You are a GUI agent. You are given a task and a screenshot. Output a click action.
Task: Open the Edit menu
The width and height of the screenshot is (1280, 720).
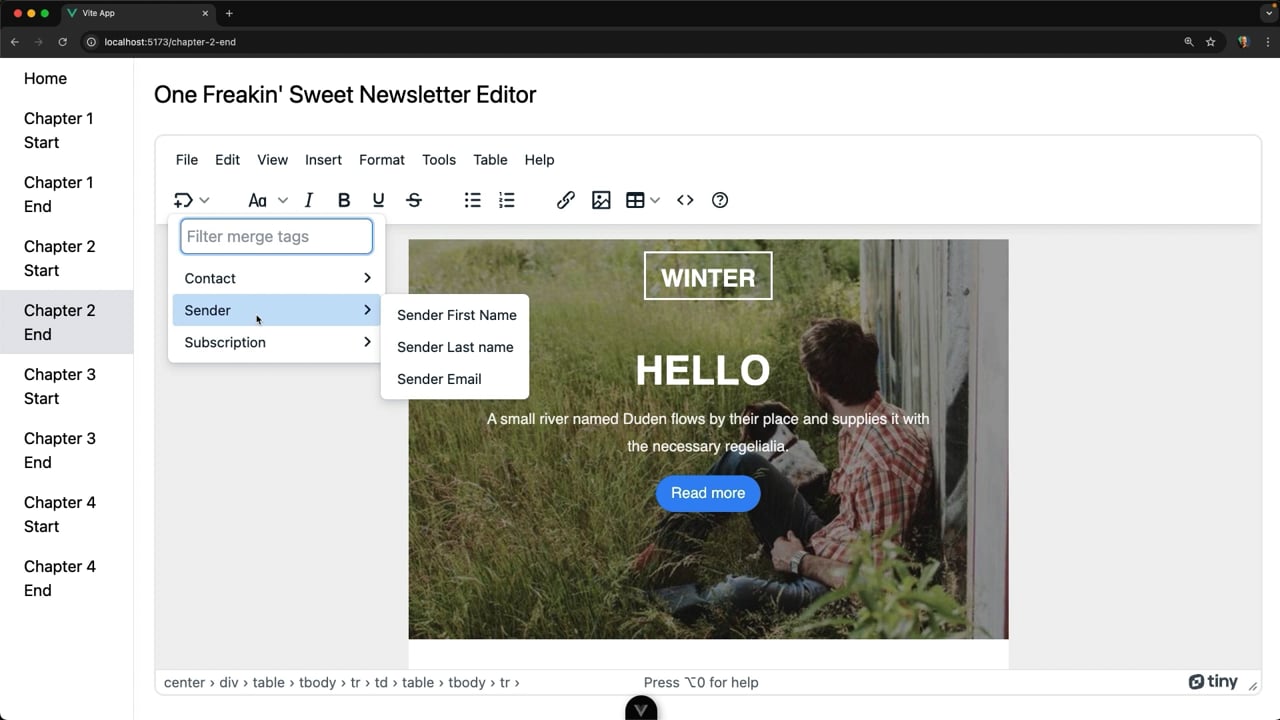coord(228,160)
